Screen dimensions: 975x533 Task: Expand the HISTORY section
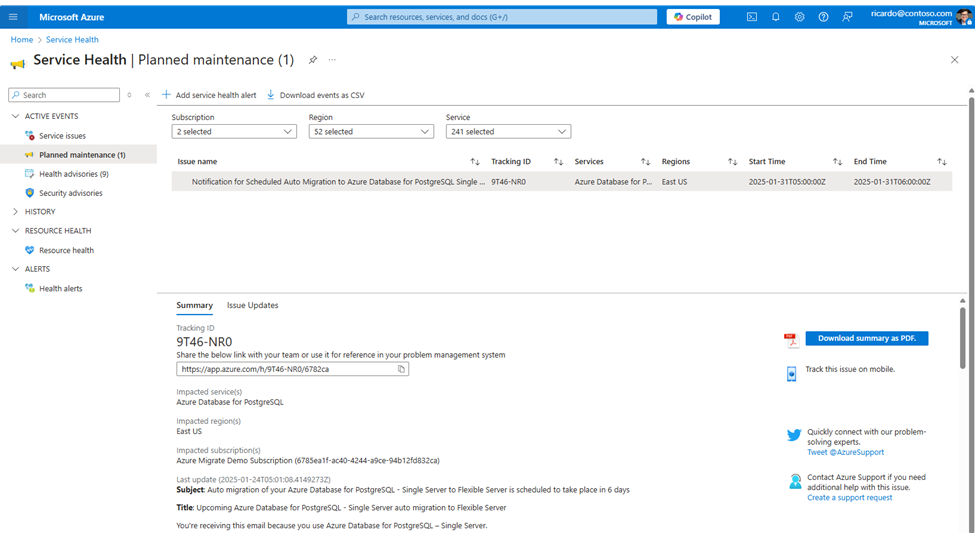click(16, 211)
